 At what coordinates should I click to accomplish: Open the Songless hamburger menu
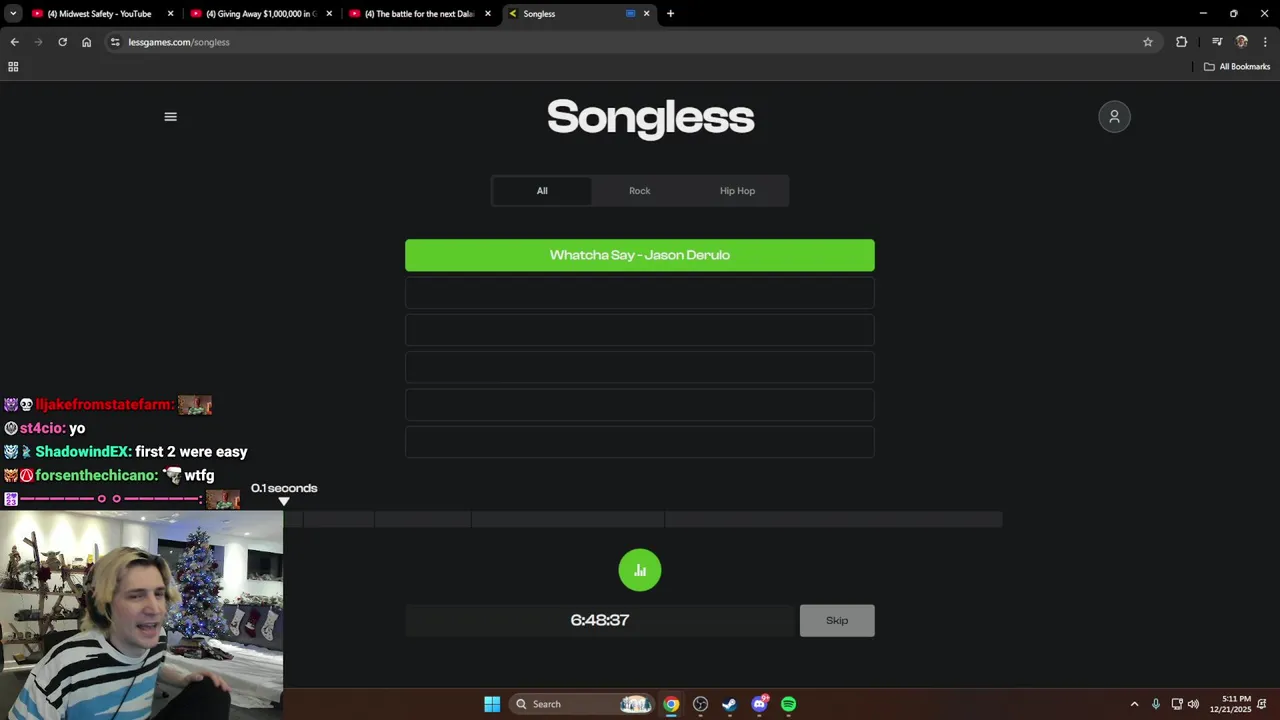[x=170, y=116]
